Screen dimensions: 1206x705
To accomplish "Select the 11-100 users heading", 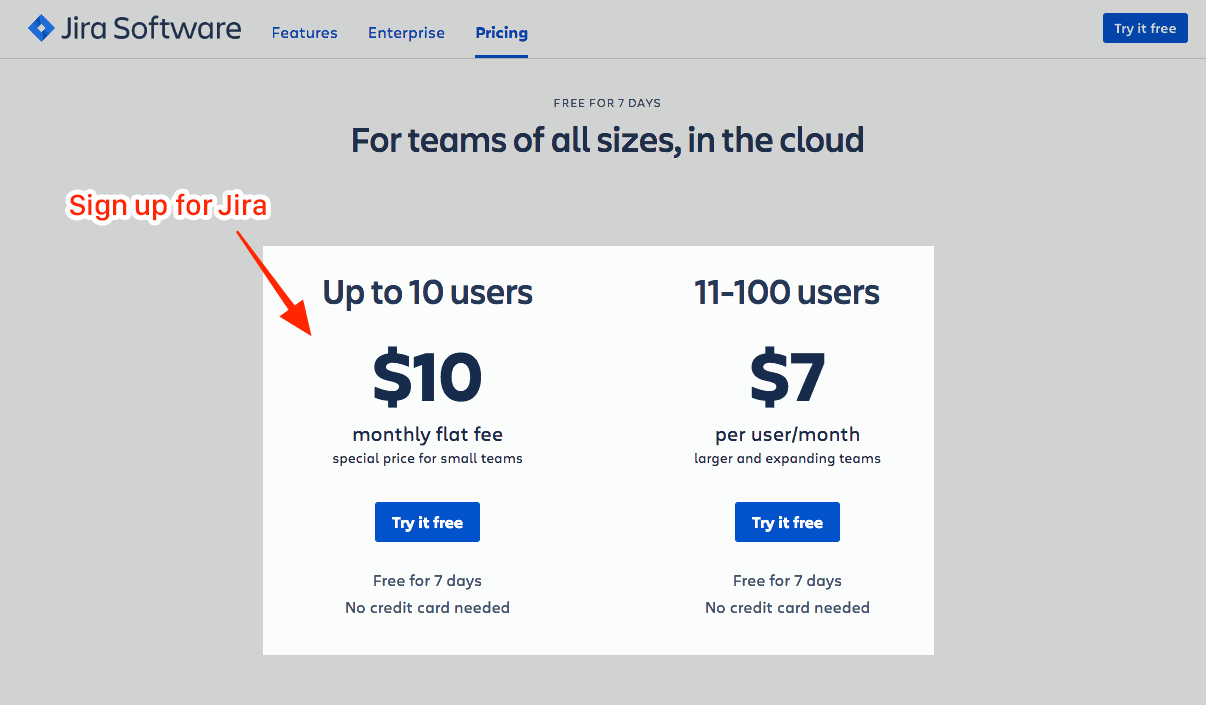I will point(787,292).
